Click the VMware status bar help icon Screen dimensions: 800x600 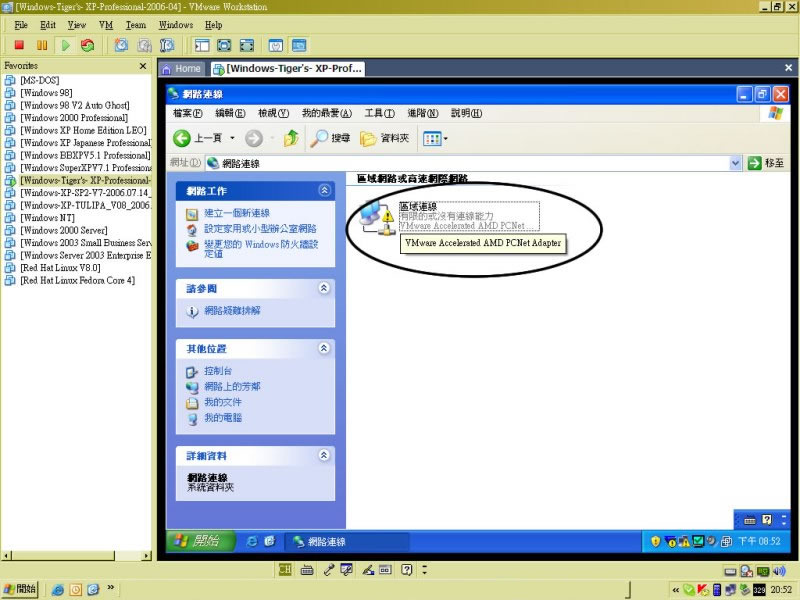pyautogui.click(x=406, y=569)
